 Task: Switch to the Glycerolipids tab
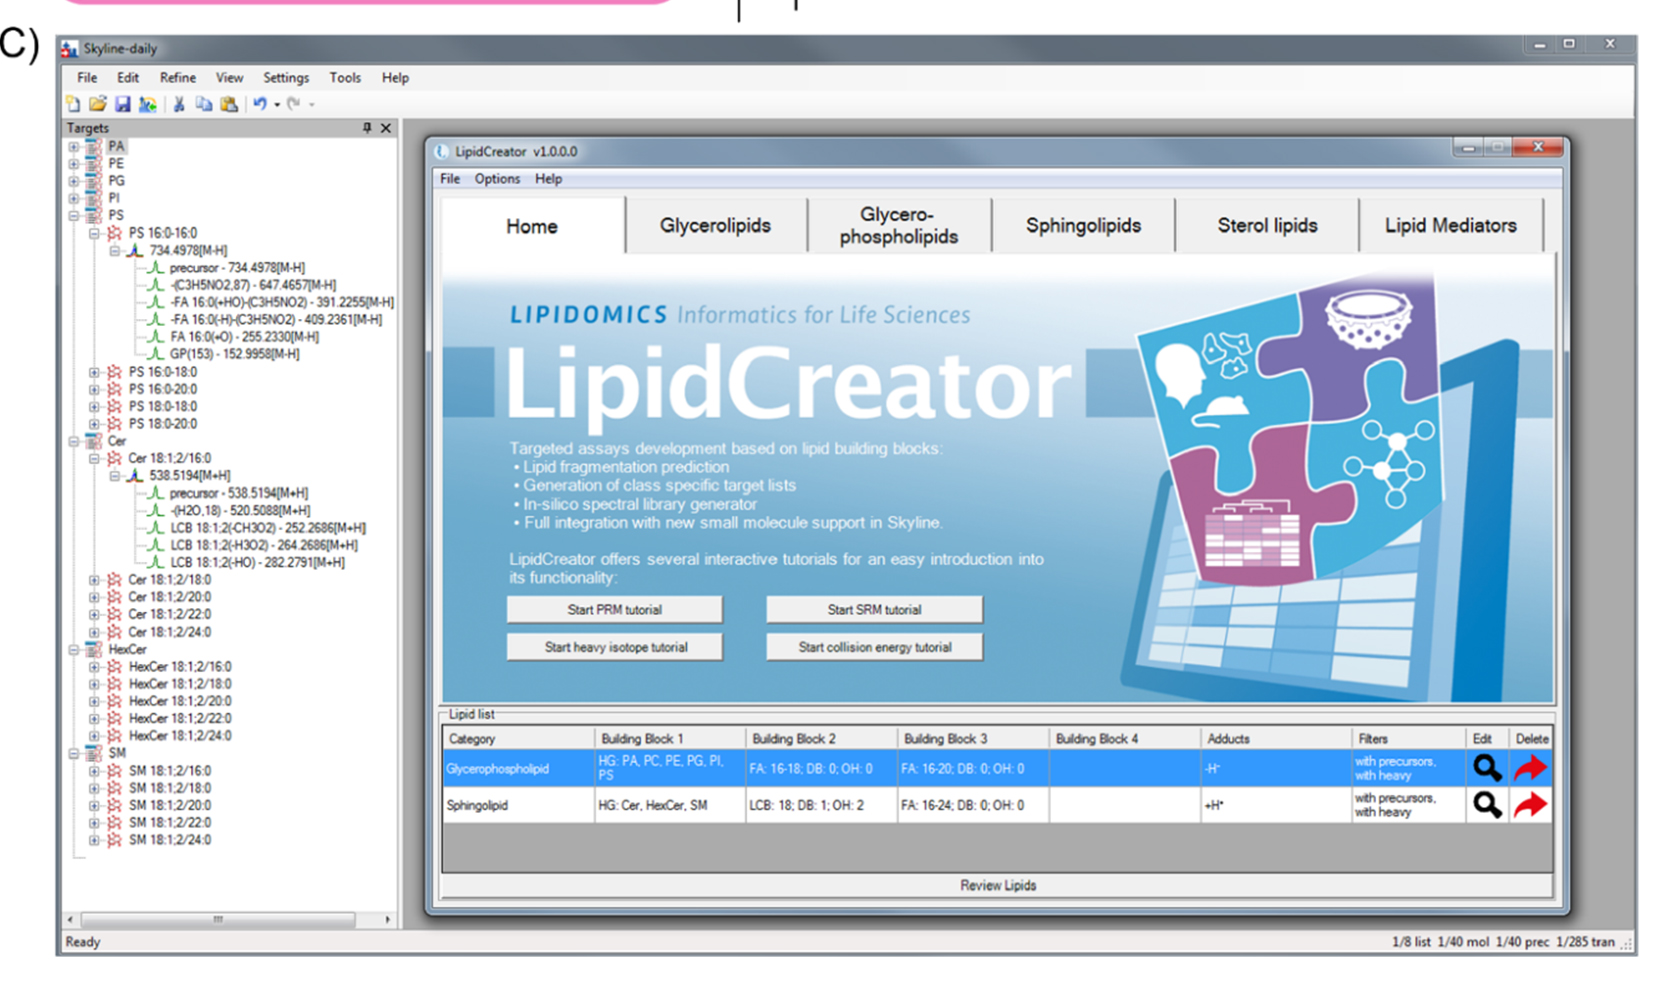[715, 226]
